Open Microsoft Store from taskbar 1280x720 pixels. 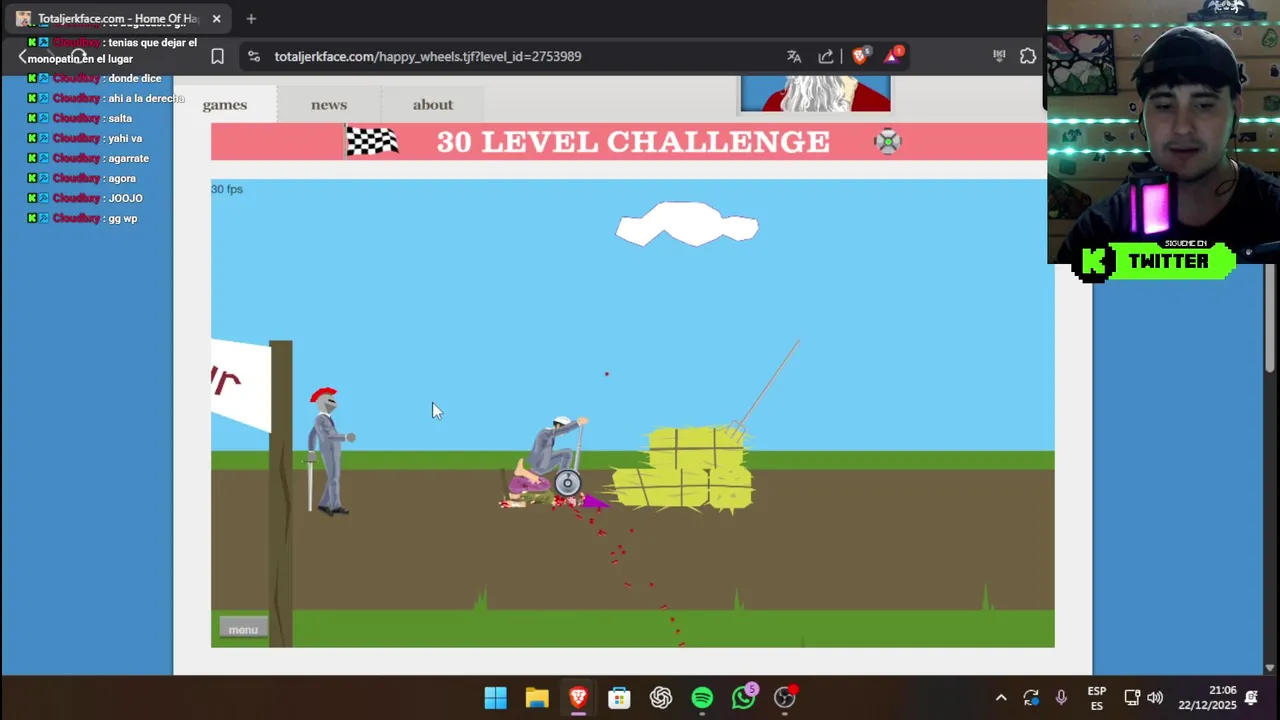[619, 697]
